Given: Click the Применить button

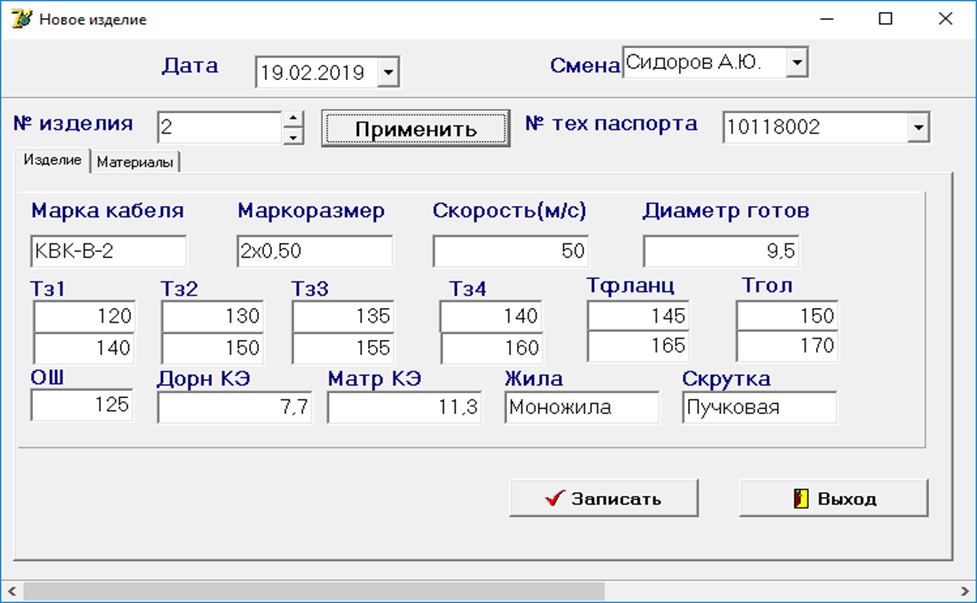Looking at the screenshot, I should [x=416, y=129].
